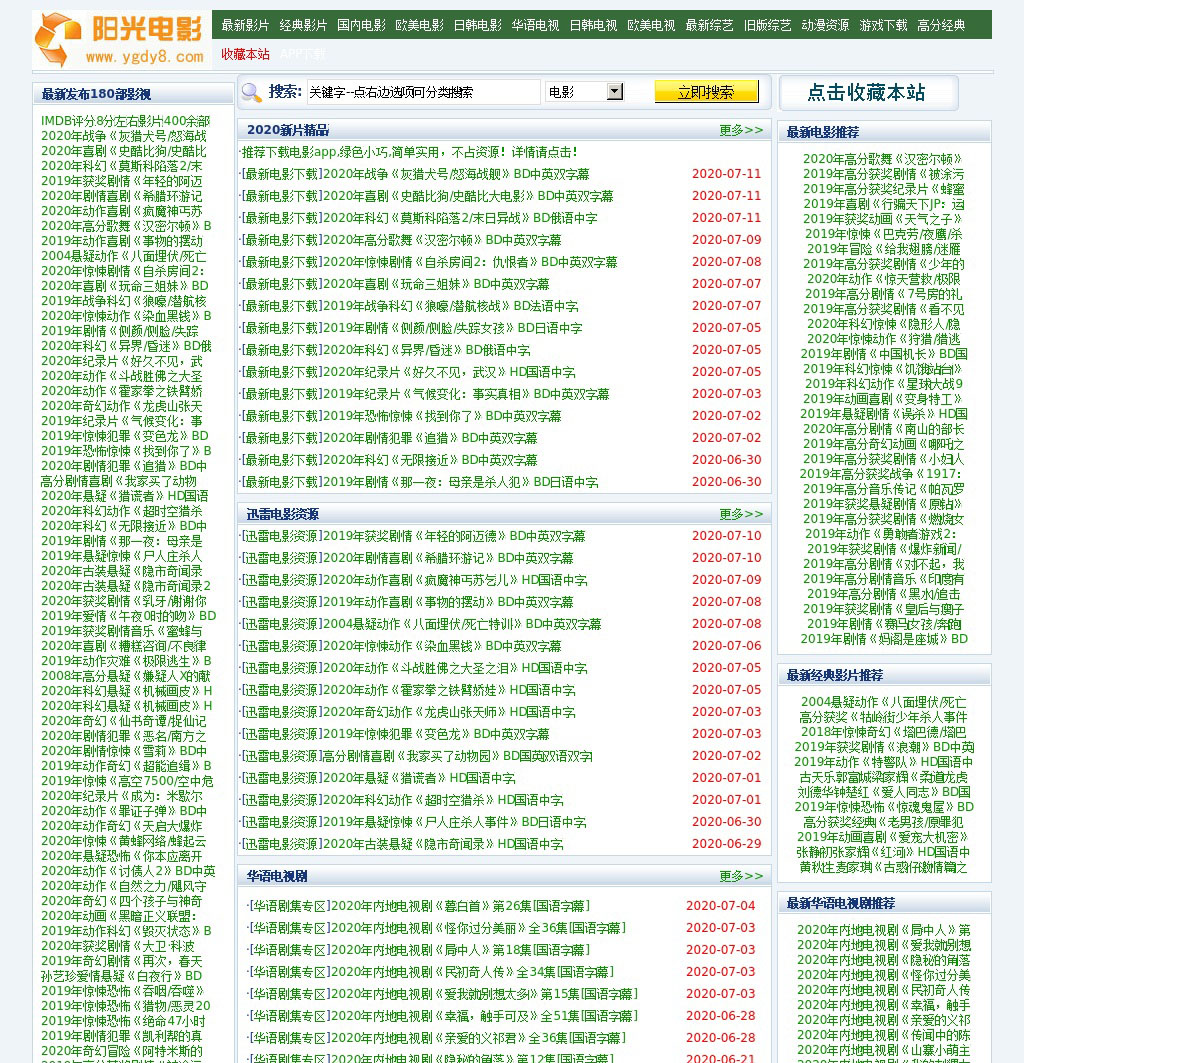Click the 点击收藏本站 bookmark button
This screenshot has height=1063, width=1200.
pyautogui.click(x=867, y=93)
